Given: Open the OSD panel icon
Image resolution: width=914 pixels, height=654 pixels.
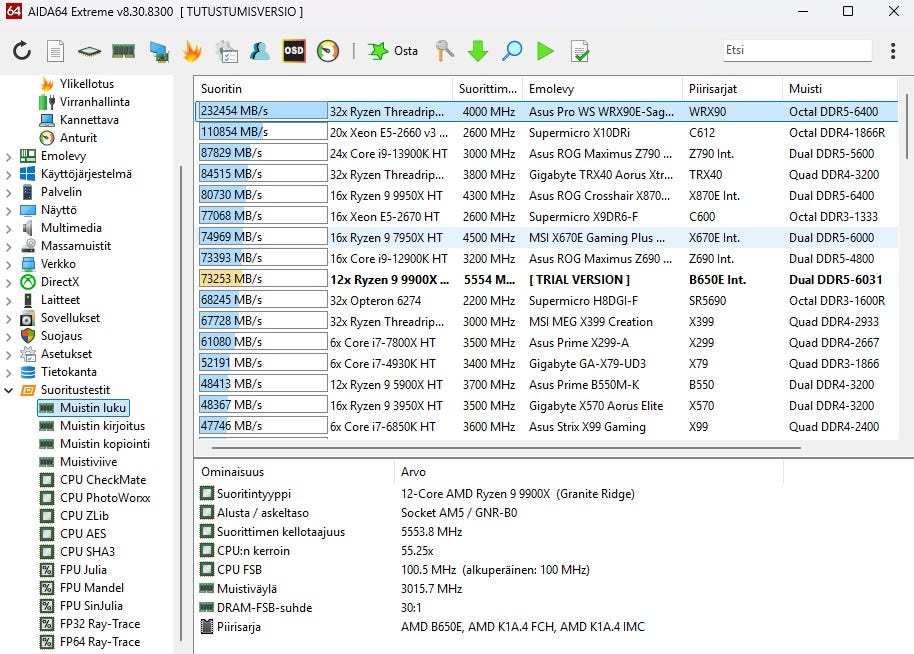Looking at the screenshot, I should [294, 51].
